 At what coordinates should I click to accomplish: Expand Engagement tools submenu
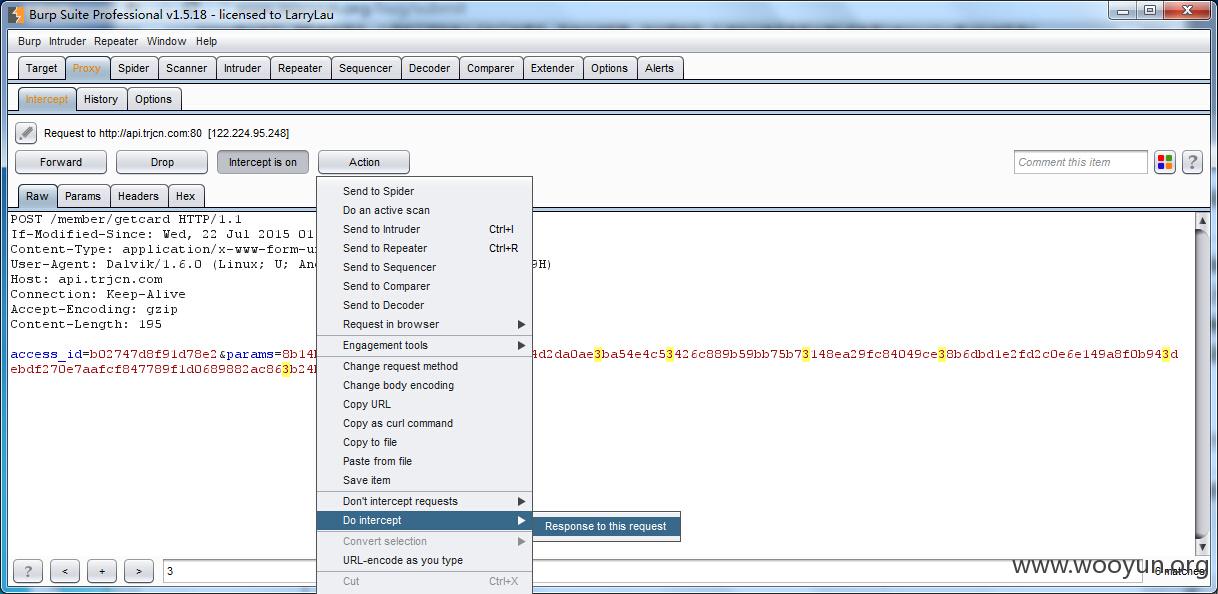424,345
